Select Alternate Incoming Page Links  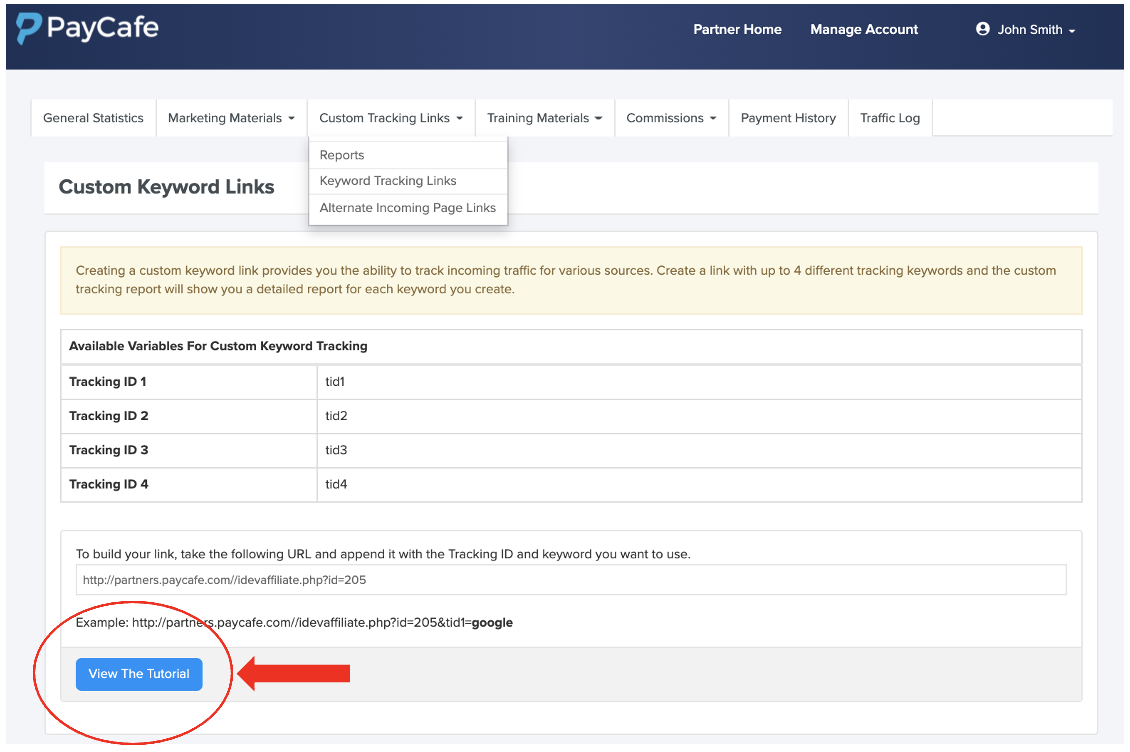[x=408, y=208]
